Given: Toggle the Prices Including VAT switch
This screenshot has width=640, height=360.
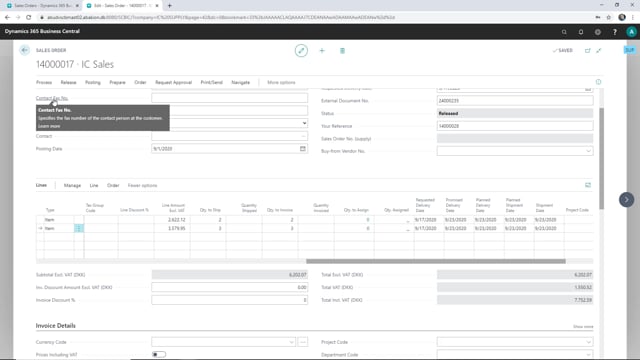Looking at the screenshot, I should (159, 354).
